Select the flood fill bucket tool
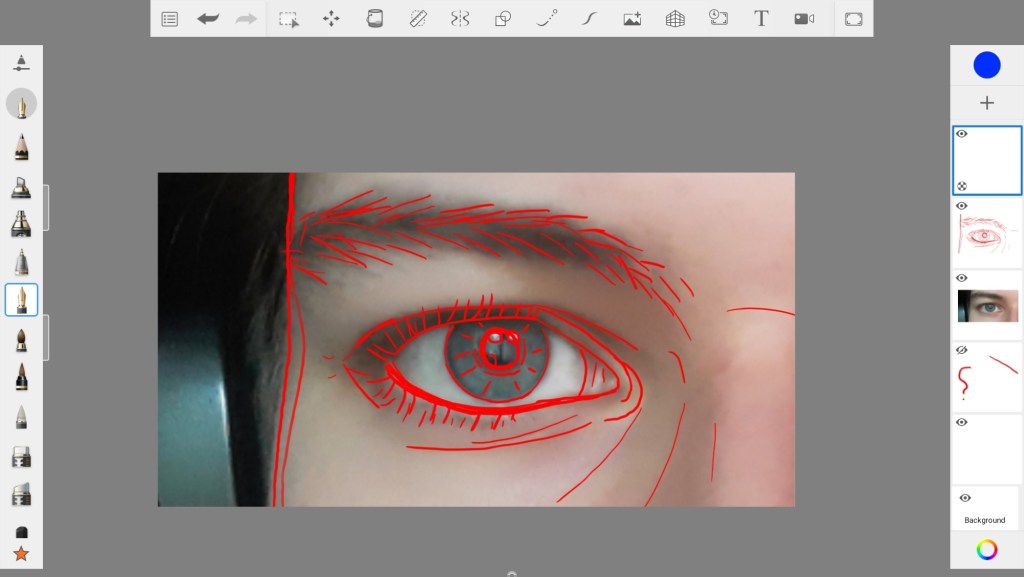 point(375,19)
